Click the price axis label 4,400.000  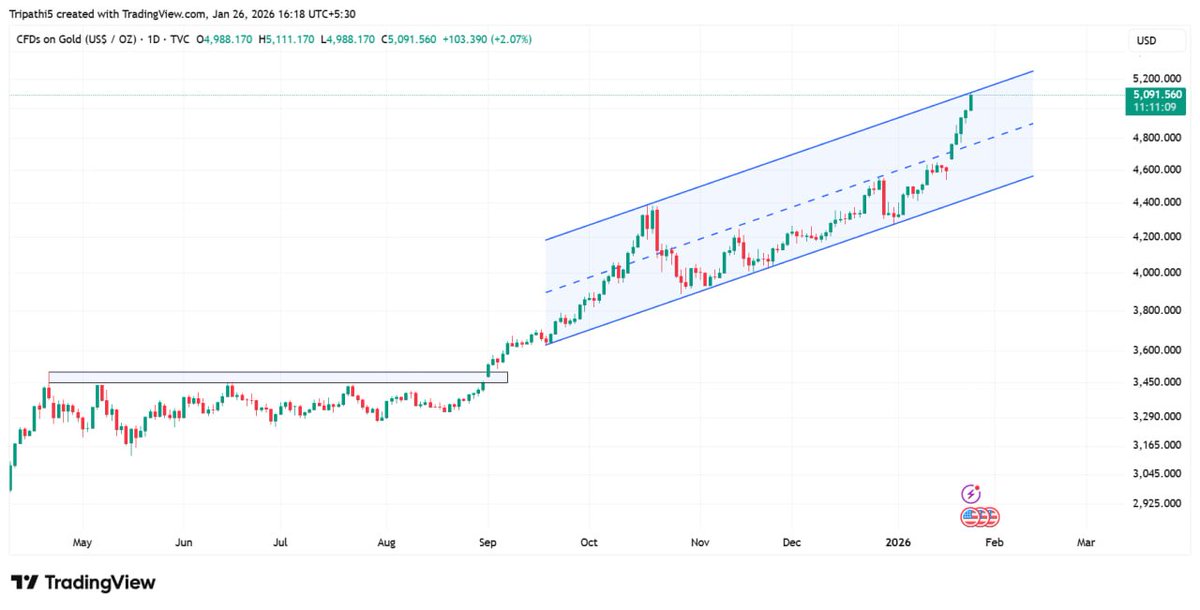click(x=1159, y=202)
